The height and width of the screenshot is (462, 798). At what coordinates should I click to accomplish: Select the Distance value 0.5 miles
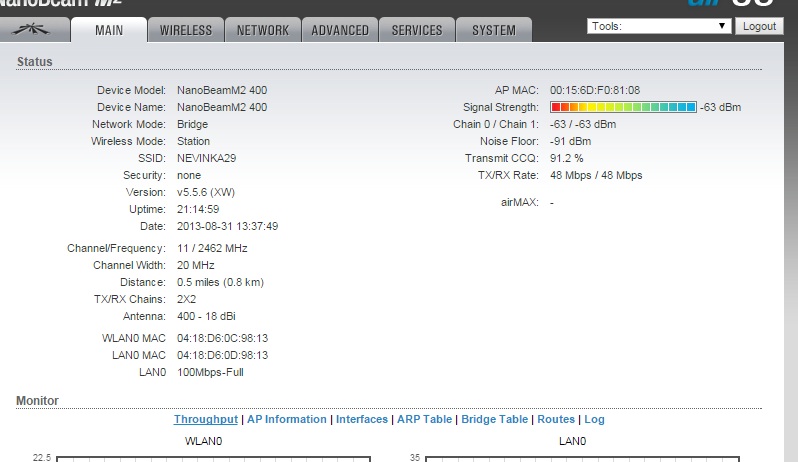[x=220, y=282]
